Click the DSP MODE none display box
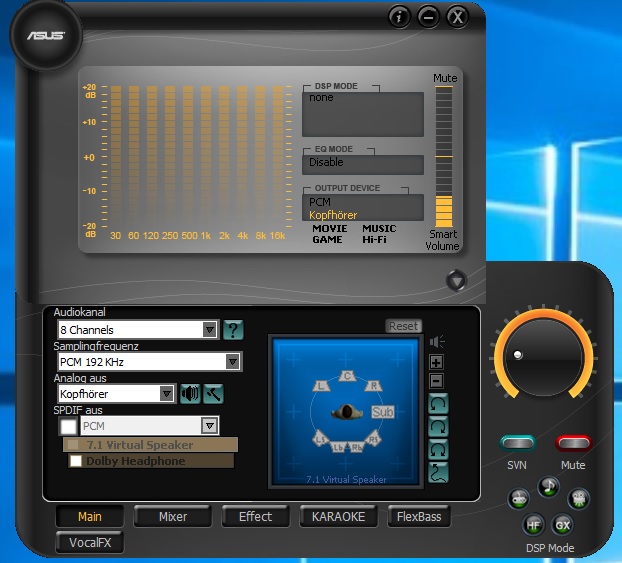Screen dimensions: 622x563 click(363, 115)
